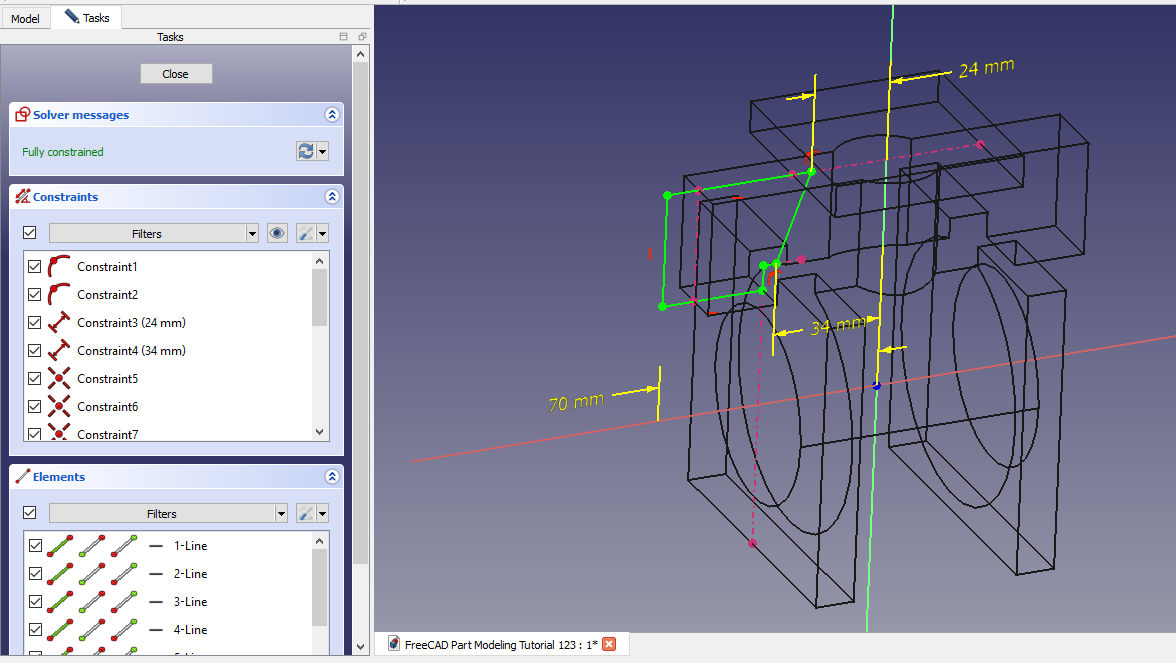This screenshot has height=663, width=1176.
Task: Click the Elements settings tools icon
Action: [x=307, y=513]
